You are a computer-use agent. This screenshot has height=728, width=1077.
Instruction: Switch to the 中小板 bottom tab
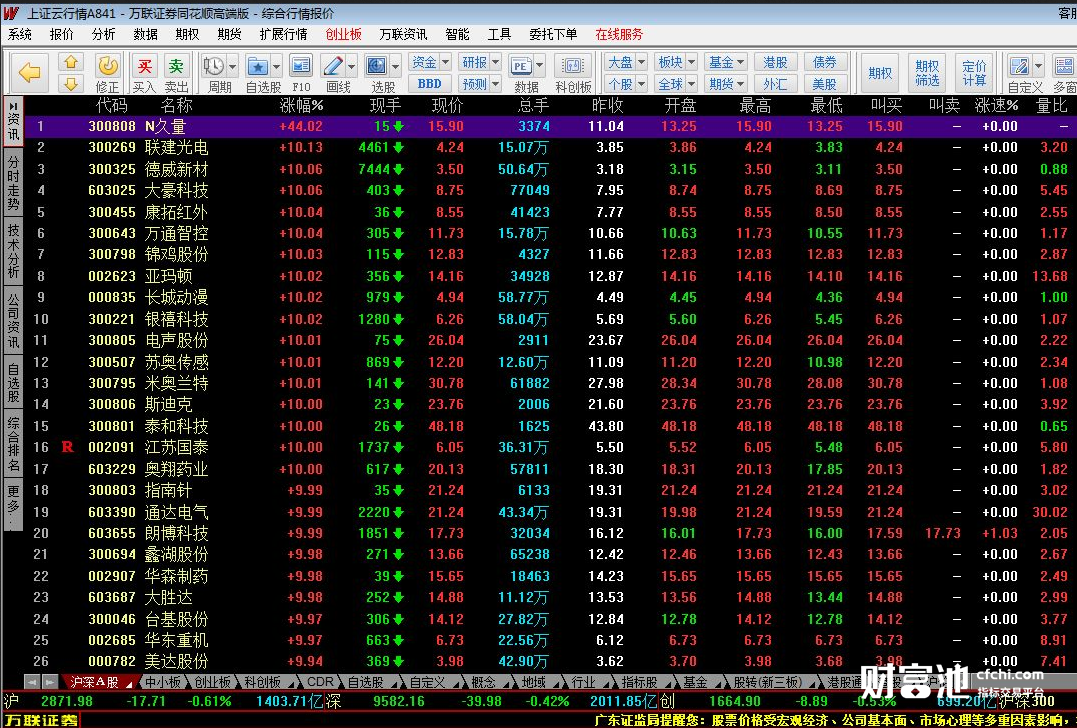(162, 682)
